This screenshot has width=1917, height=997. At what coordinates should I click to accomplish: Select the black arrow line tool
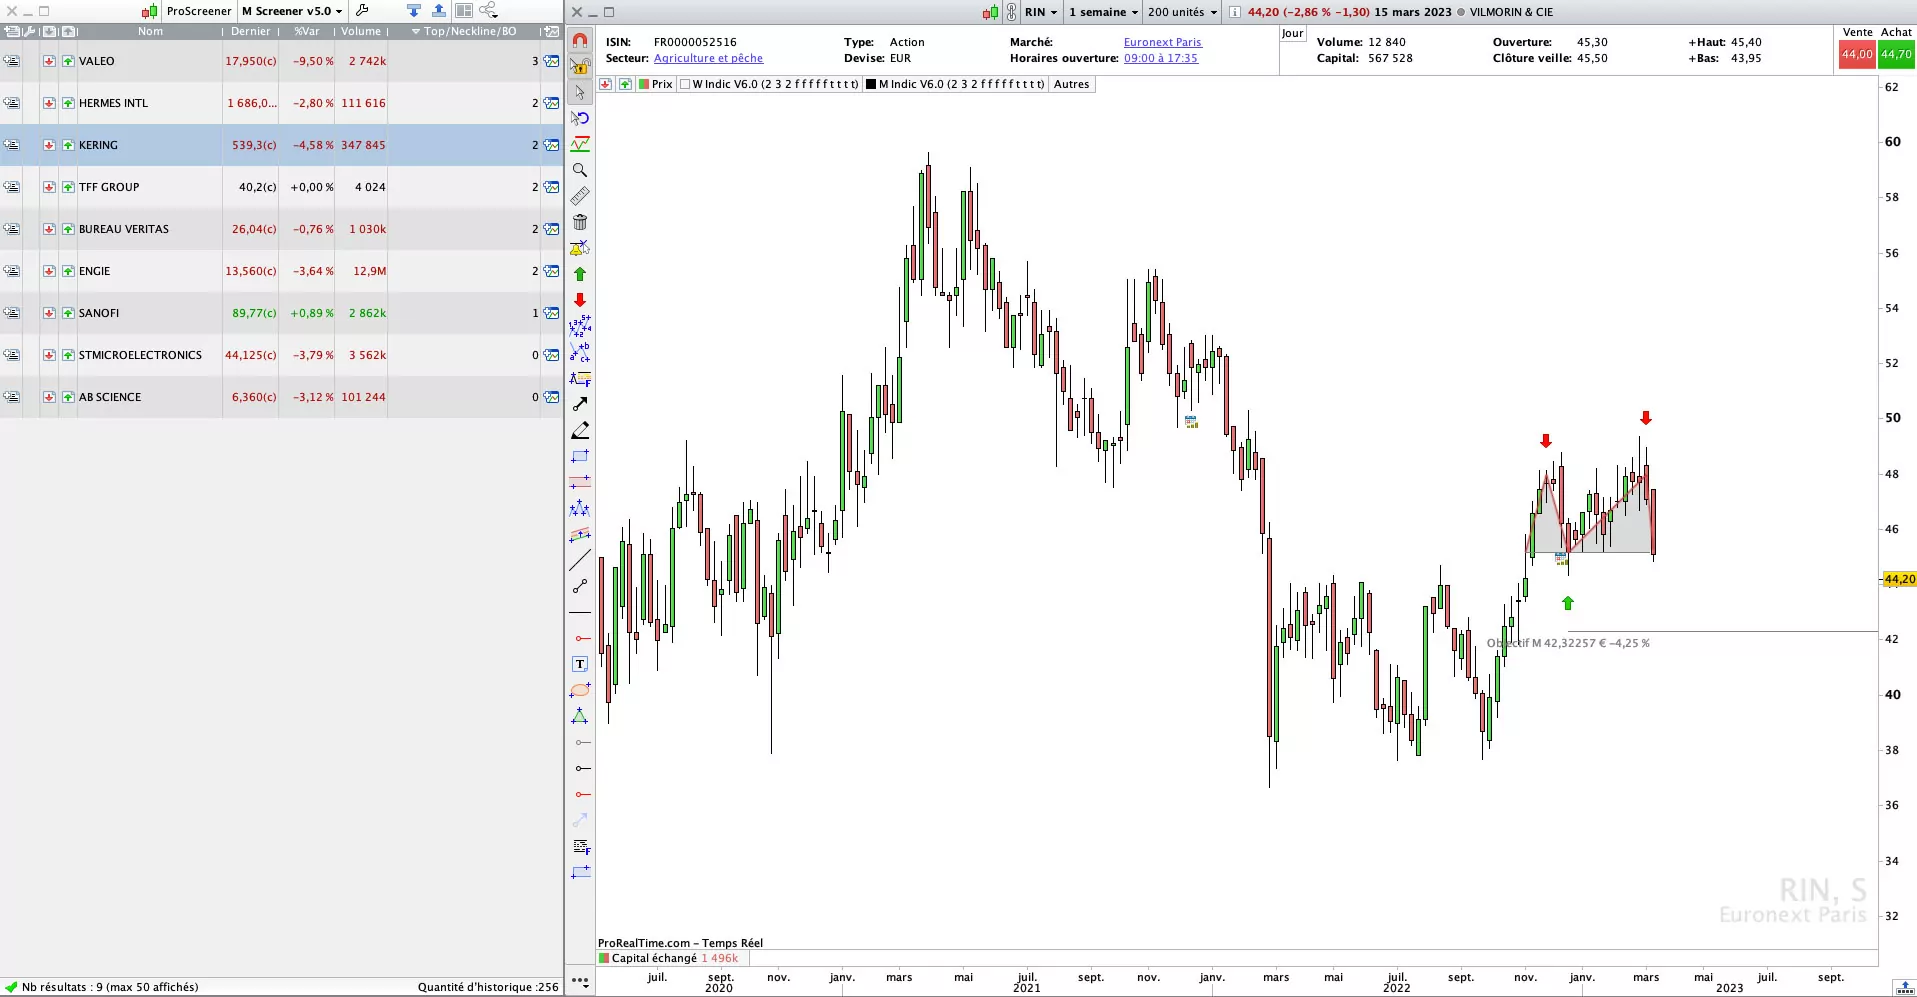pyautogui.click(x=580, y=404)
